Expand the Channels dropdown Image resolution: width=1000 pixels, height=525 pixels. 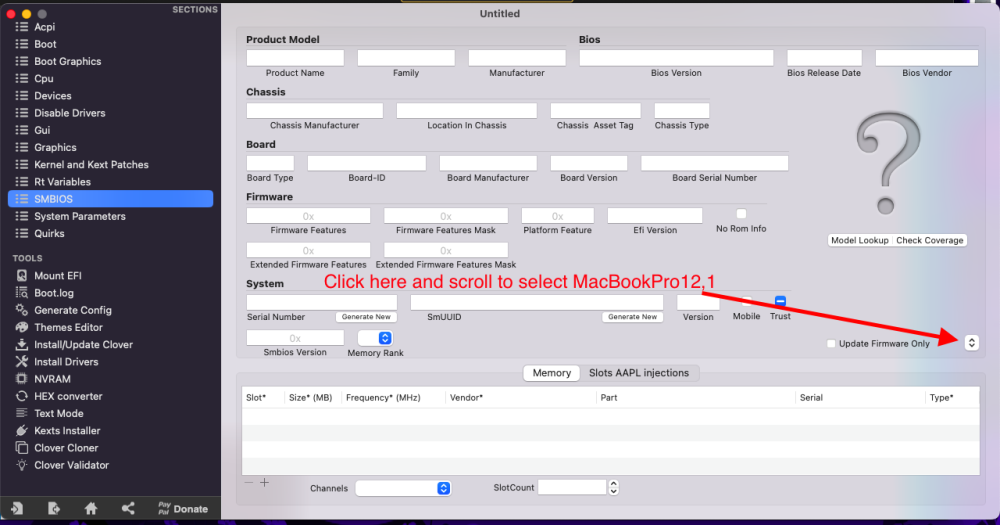[x=403, y=488]
